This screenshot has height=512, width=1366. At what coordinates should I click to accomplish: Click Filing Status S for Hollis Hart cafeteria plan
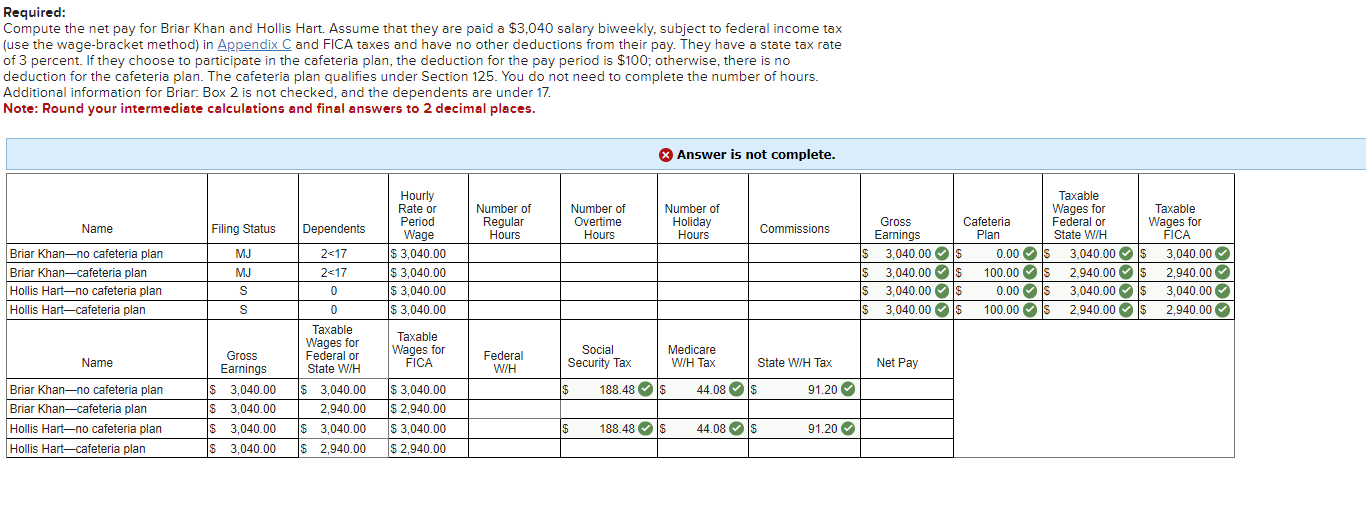click(x=243, y=310)
